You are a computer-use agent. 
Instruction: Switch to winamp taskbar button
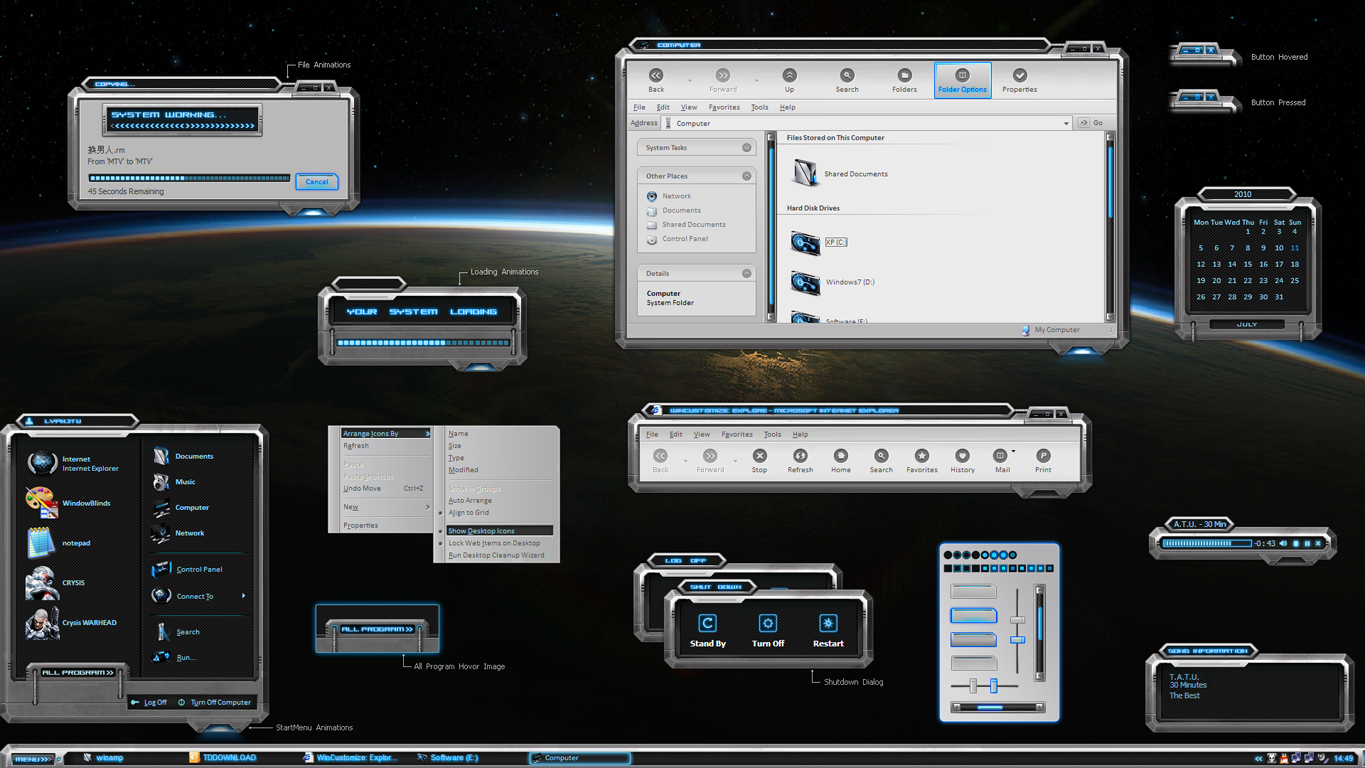pos(104,758)
